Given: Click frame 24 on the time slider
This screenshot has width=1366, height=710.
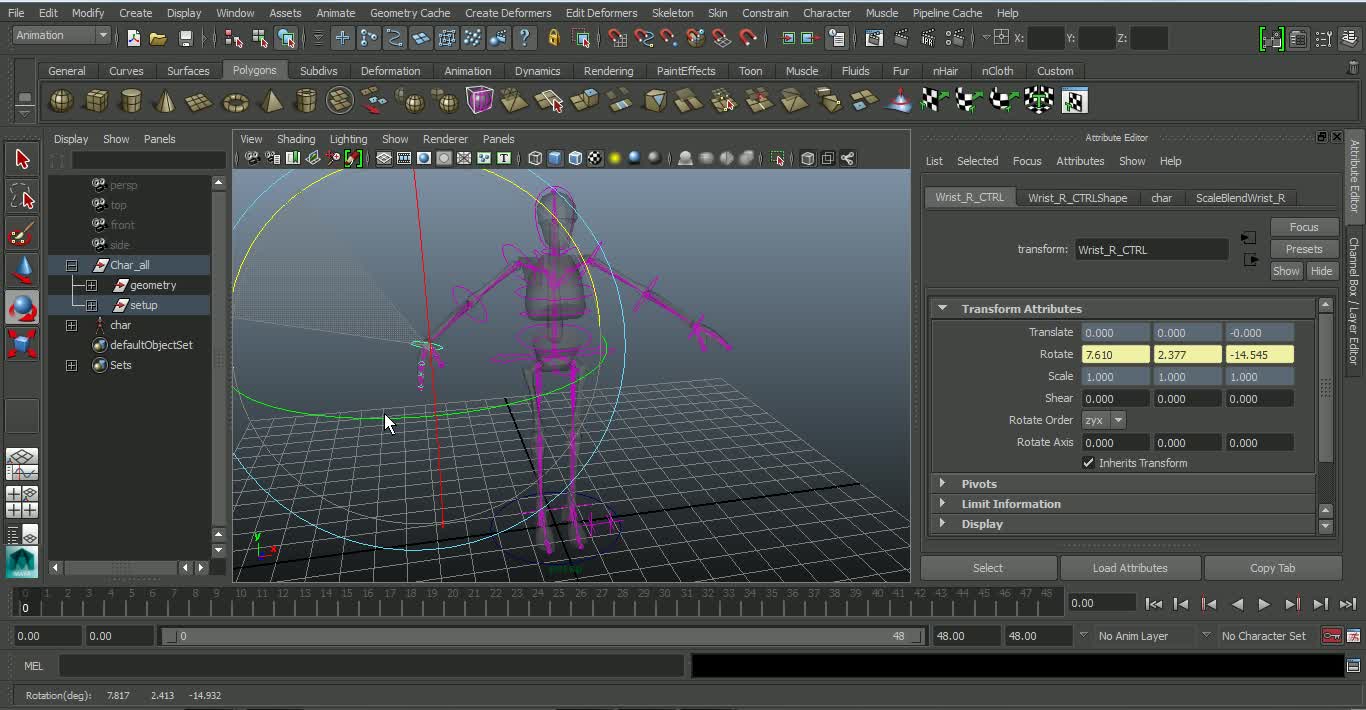Looking at the screenshot, I should (535, 604).
